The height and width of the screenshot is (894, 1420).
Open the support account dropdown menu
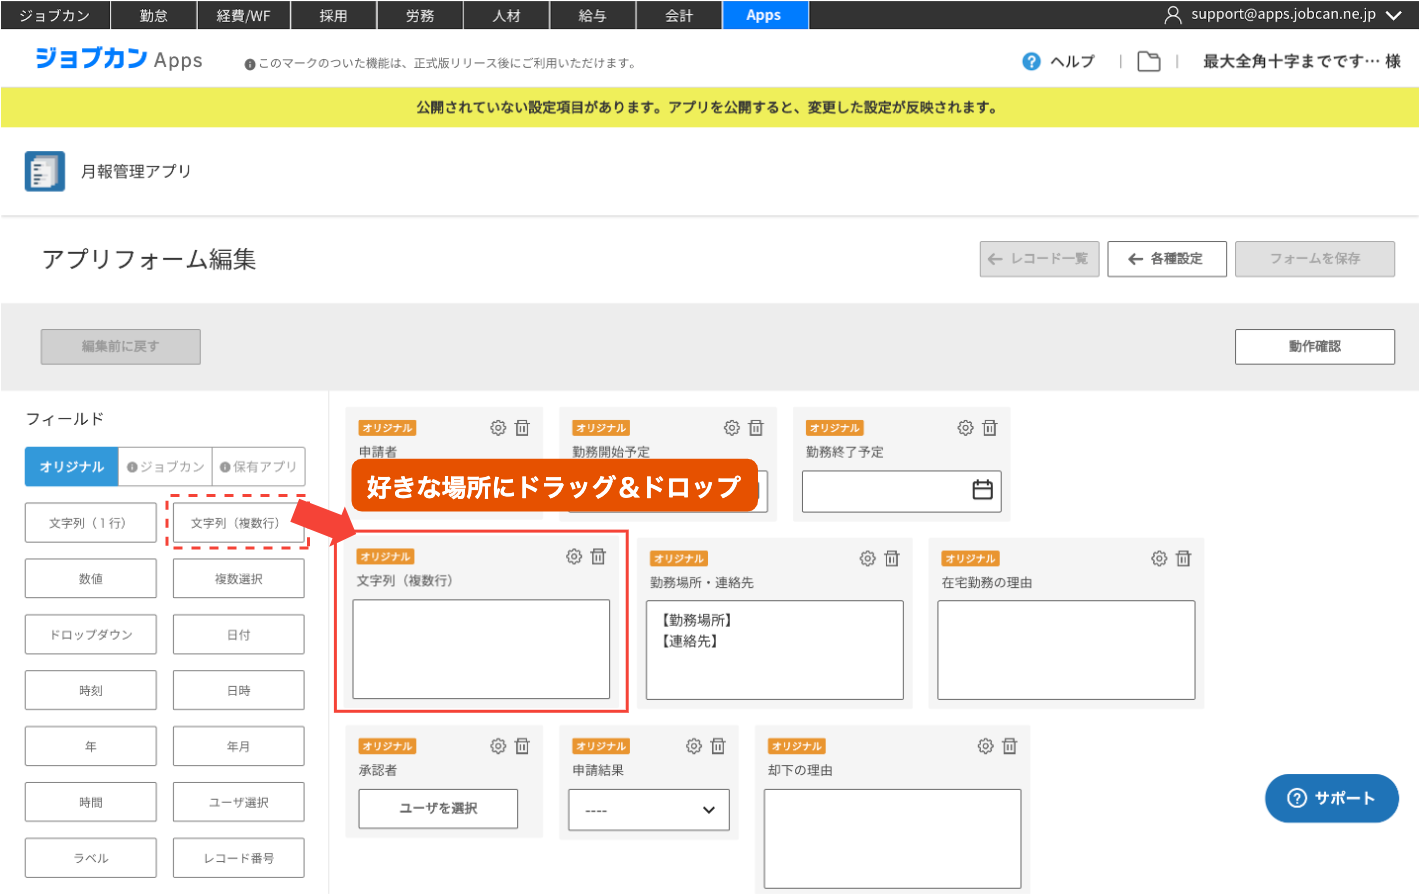pyautogui.click(x=1283, y=15)
